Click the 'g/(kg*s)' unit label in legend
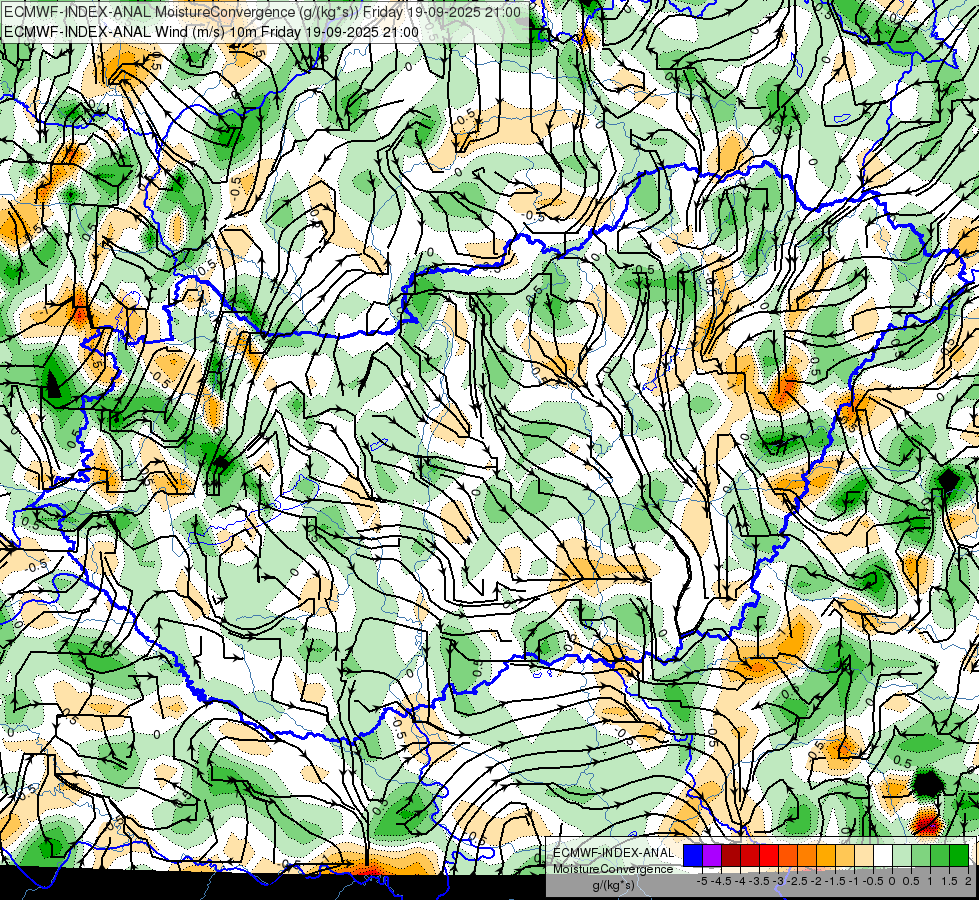 tap(613, 885)
